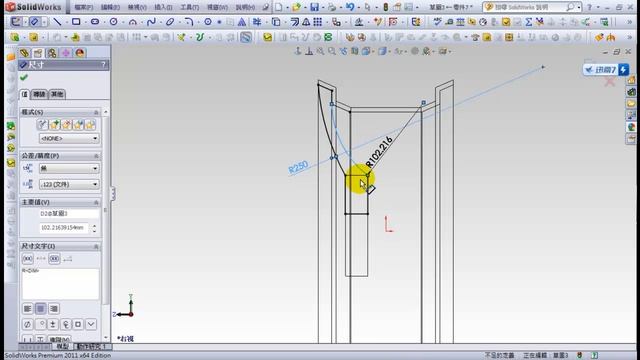Click the New document icon

click(278, 7)
